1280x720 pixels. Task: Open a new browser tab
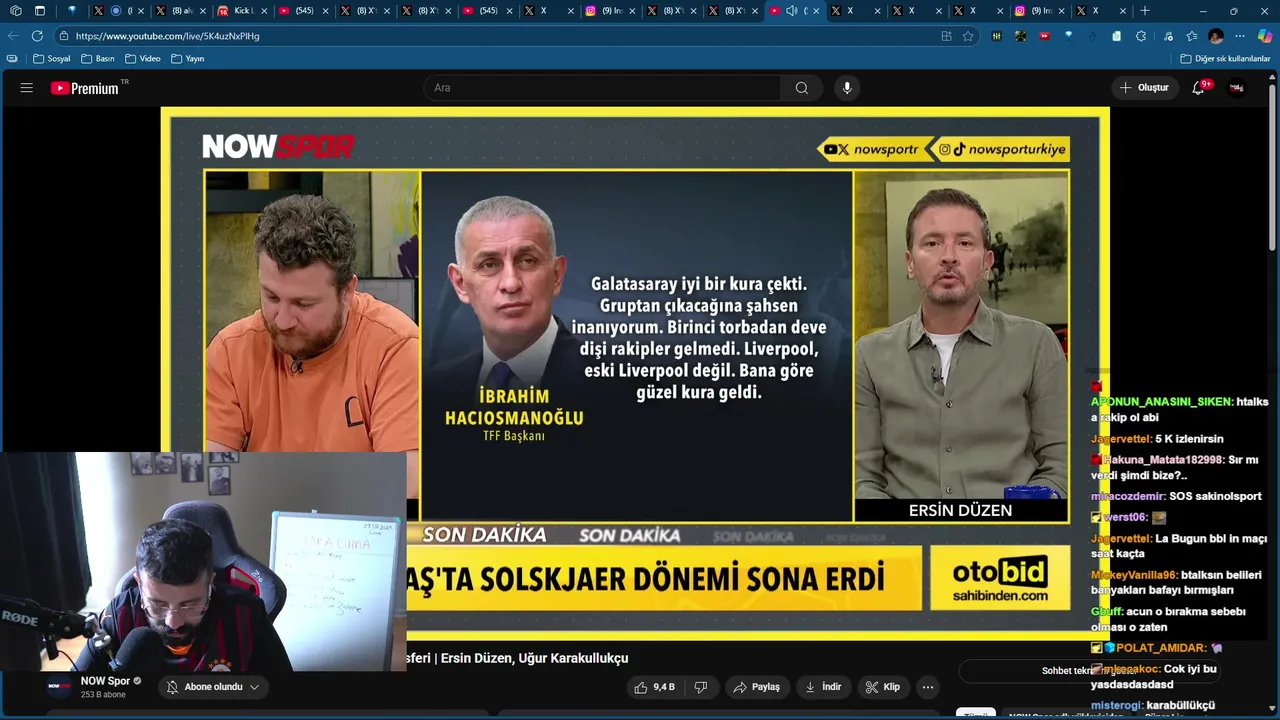pyautogui.click(x=1145, y=11)
